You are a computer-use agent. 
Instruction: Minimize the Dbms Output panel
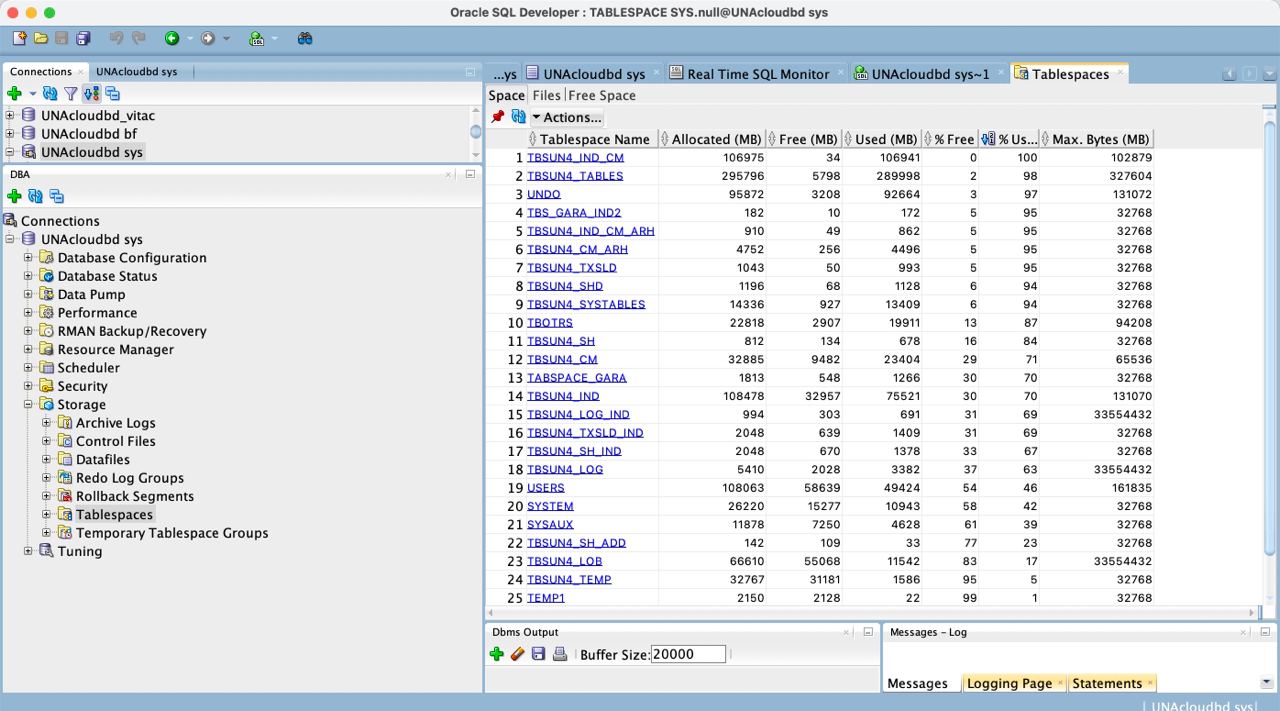868,632
